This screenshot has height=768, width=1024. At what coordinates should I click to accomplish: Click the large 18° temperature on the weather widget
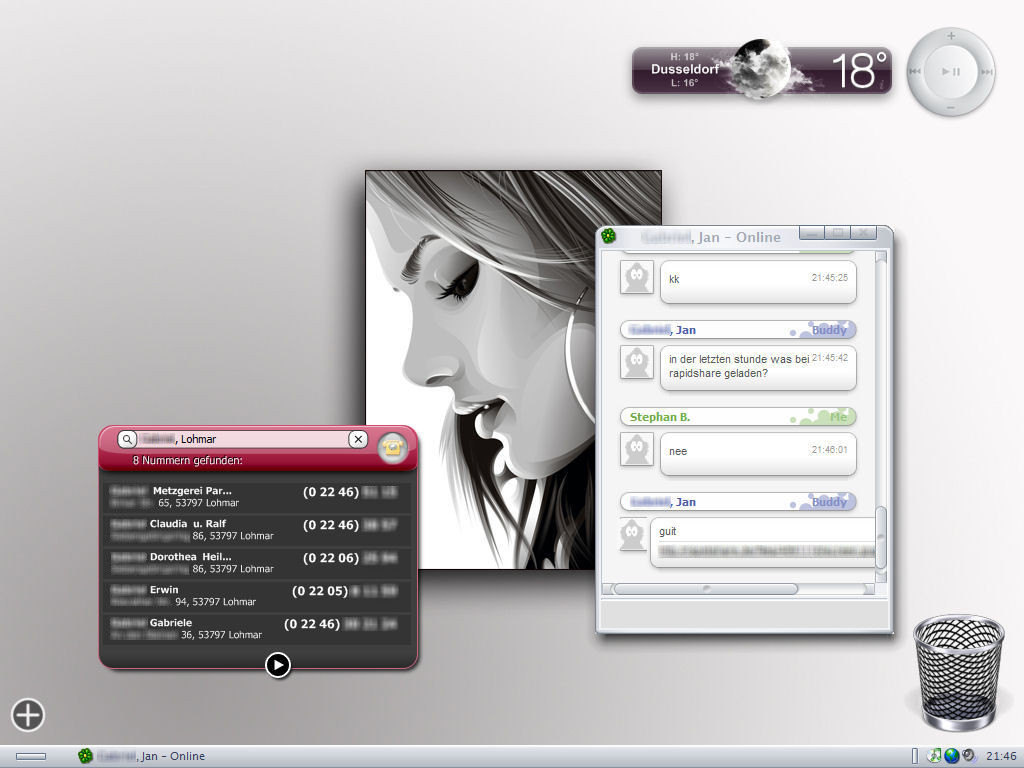pyautogui.click(x=859, y=70)
